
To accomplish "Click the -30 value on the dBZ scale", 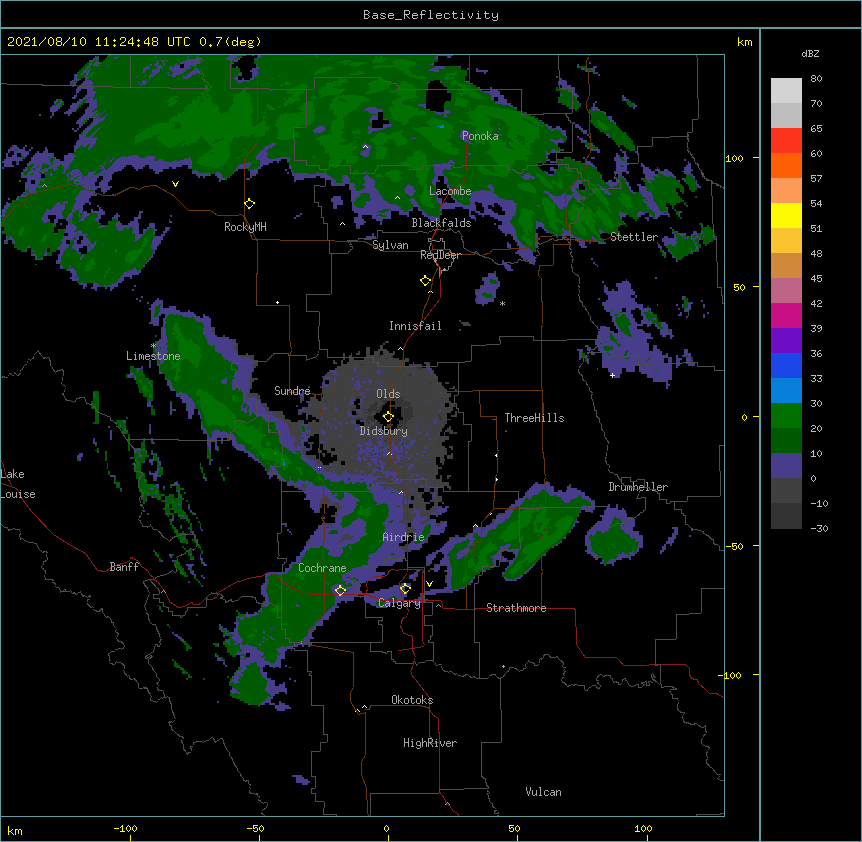I will click(819, 528).
